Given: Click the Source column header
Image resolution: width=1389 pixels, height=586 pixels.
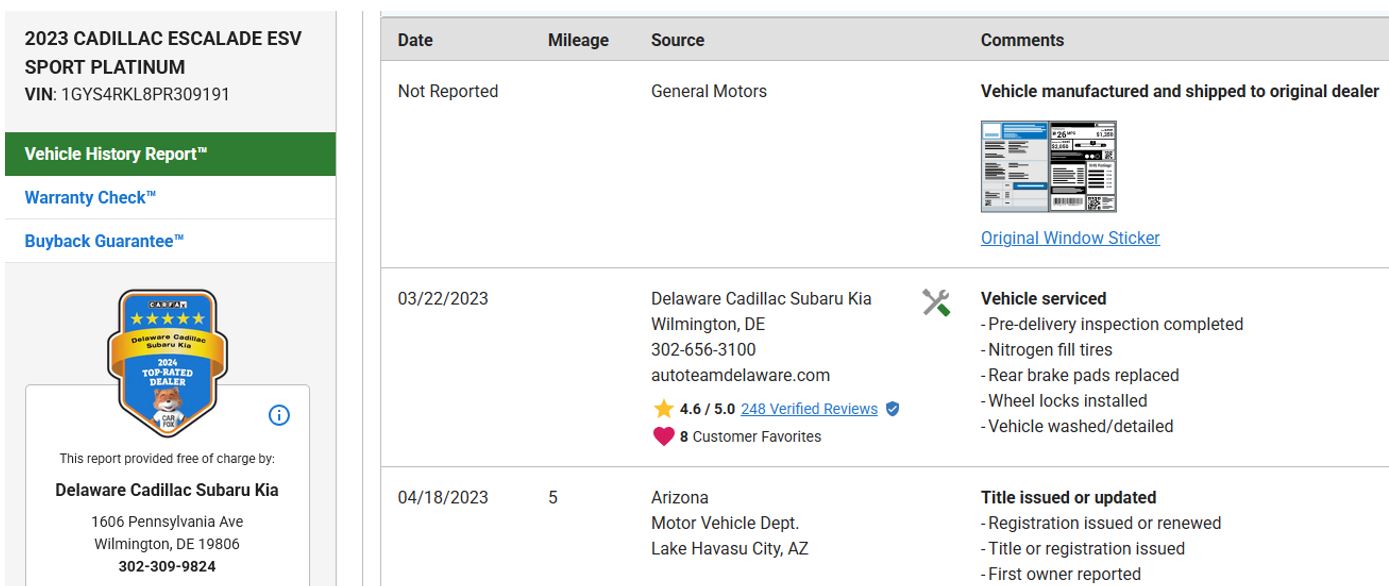Looking at the screenshot, I should [677, 40].
